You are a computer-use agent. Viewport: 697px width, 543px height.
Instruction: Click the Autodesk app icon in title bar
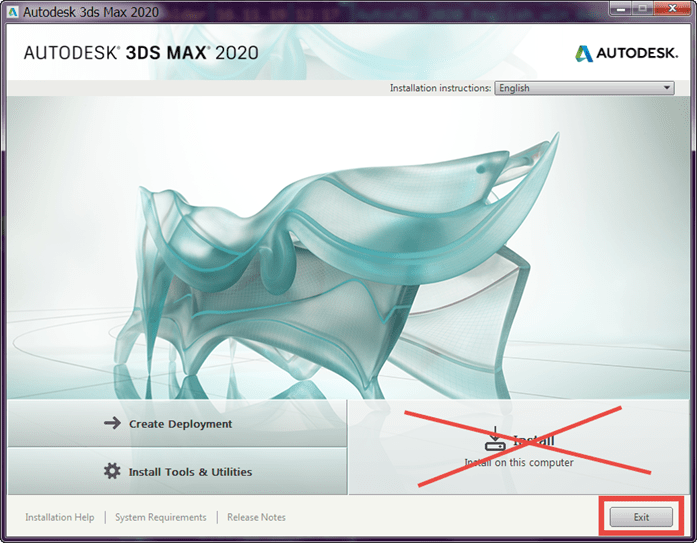[x=12, y=12]
